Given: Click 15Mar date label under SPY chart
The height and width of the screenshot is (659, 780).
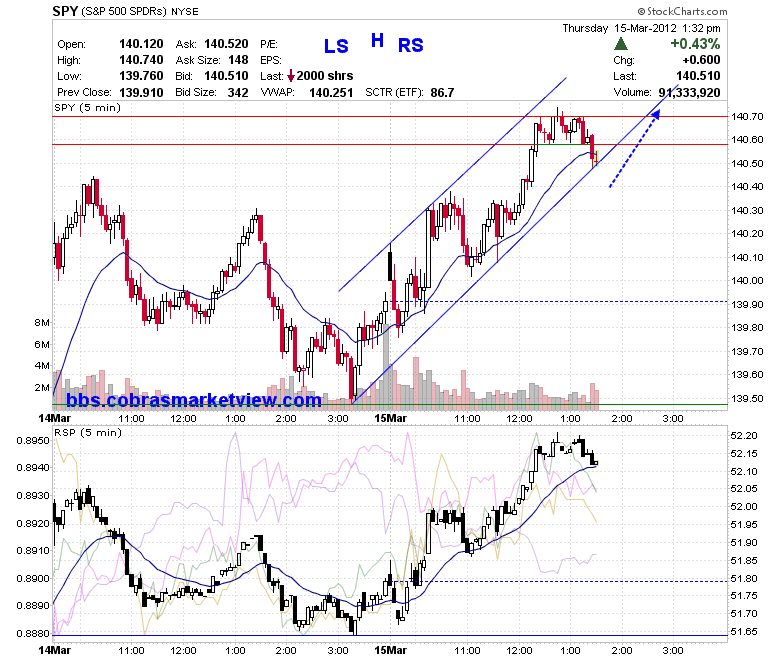Looking at the screenshot, I should point(390,418).
